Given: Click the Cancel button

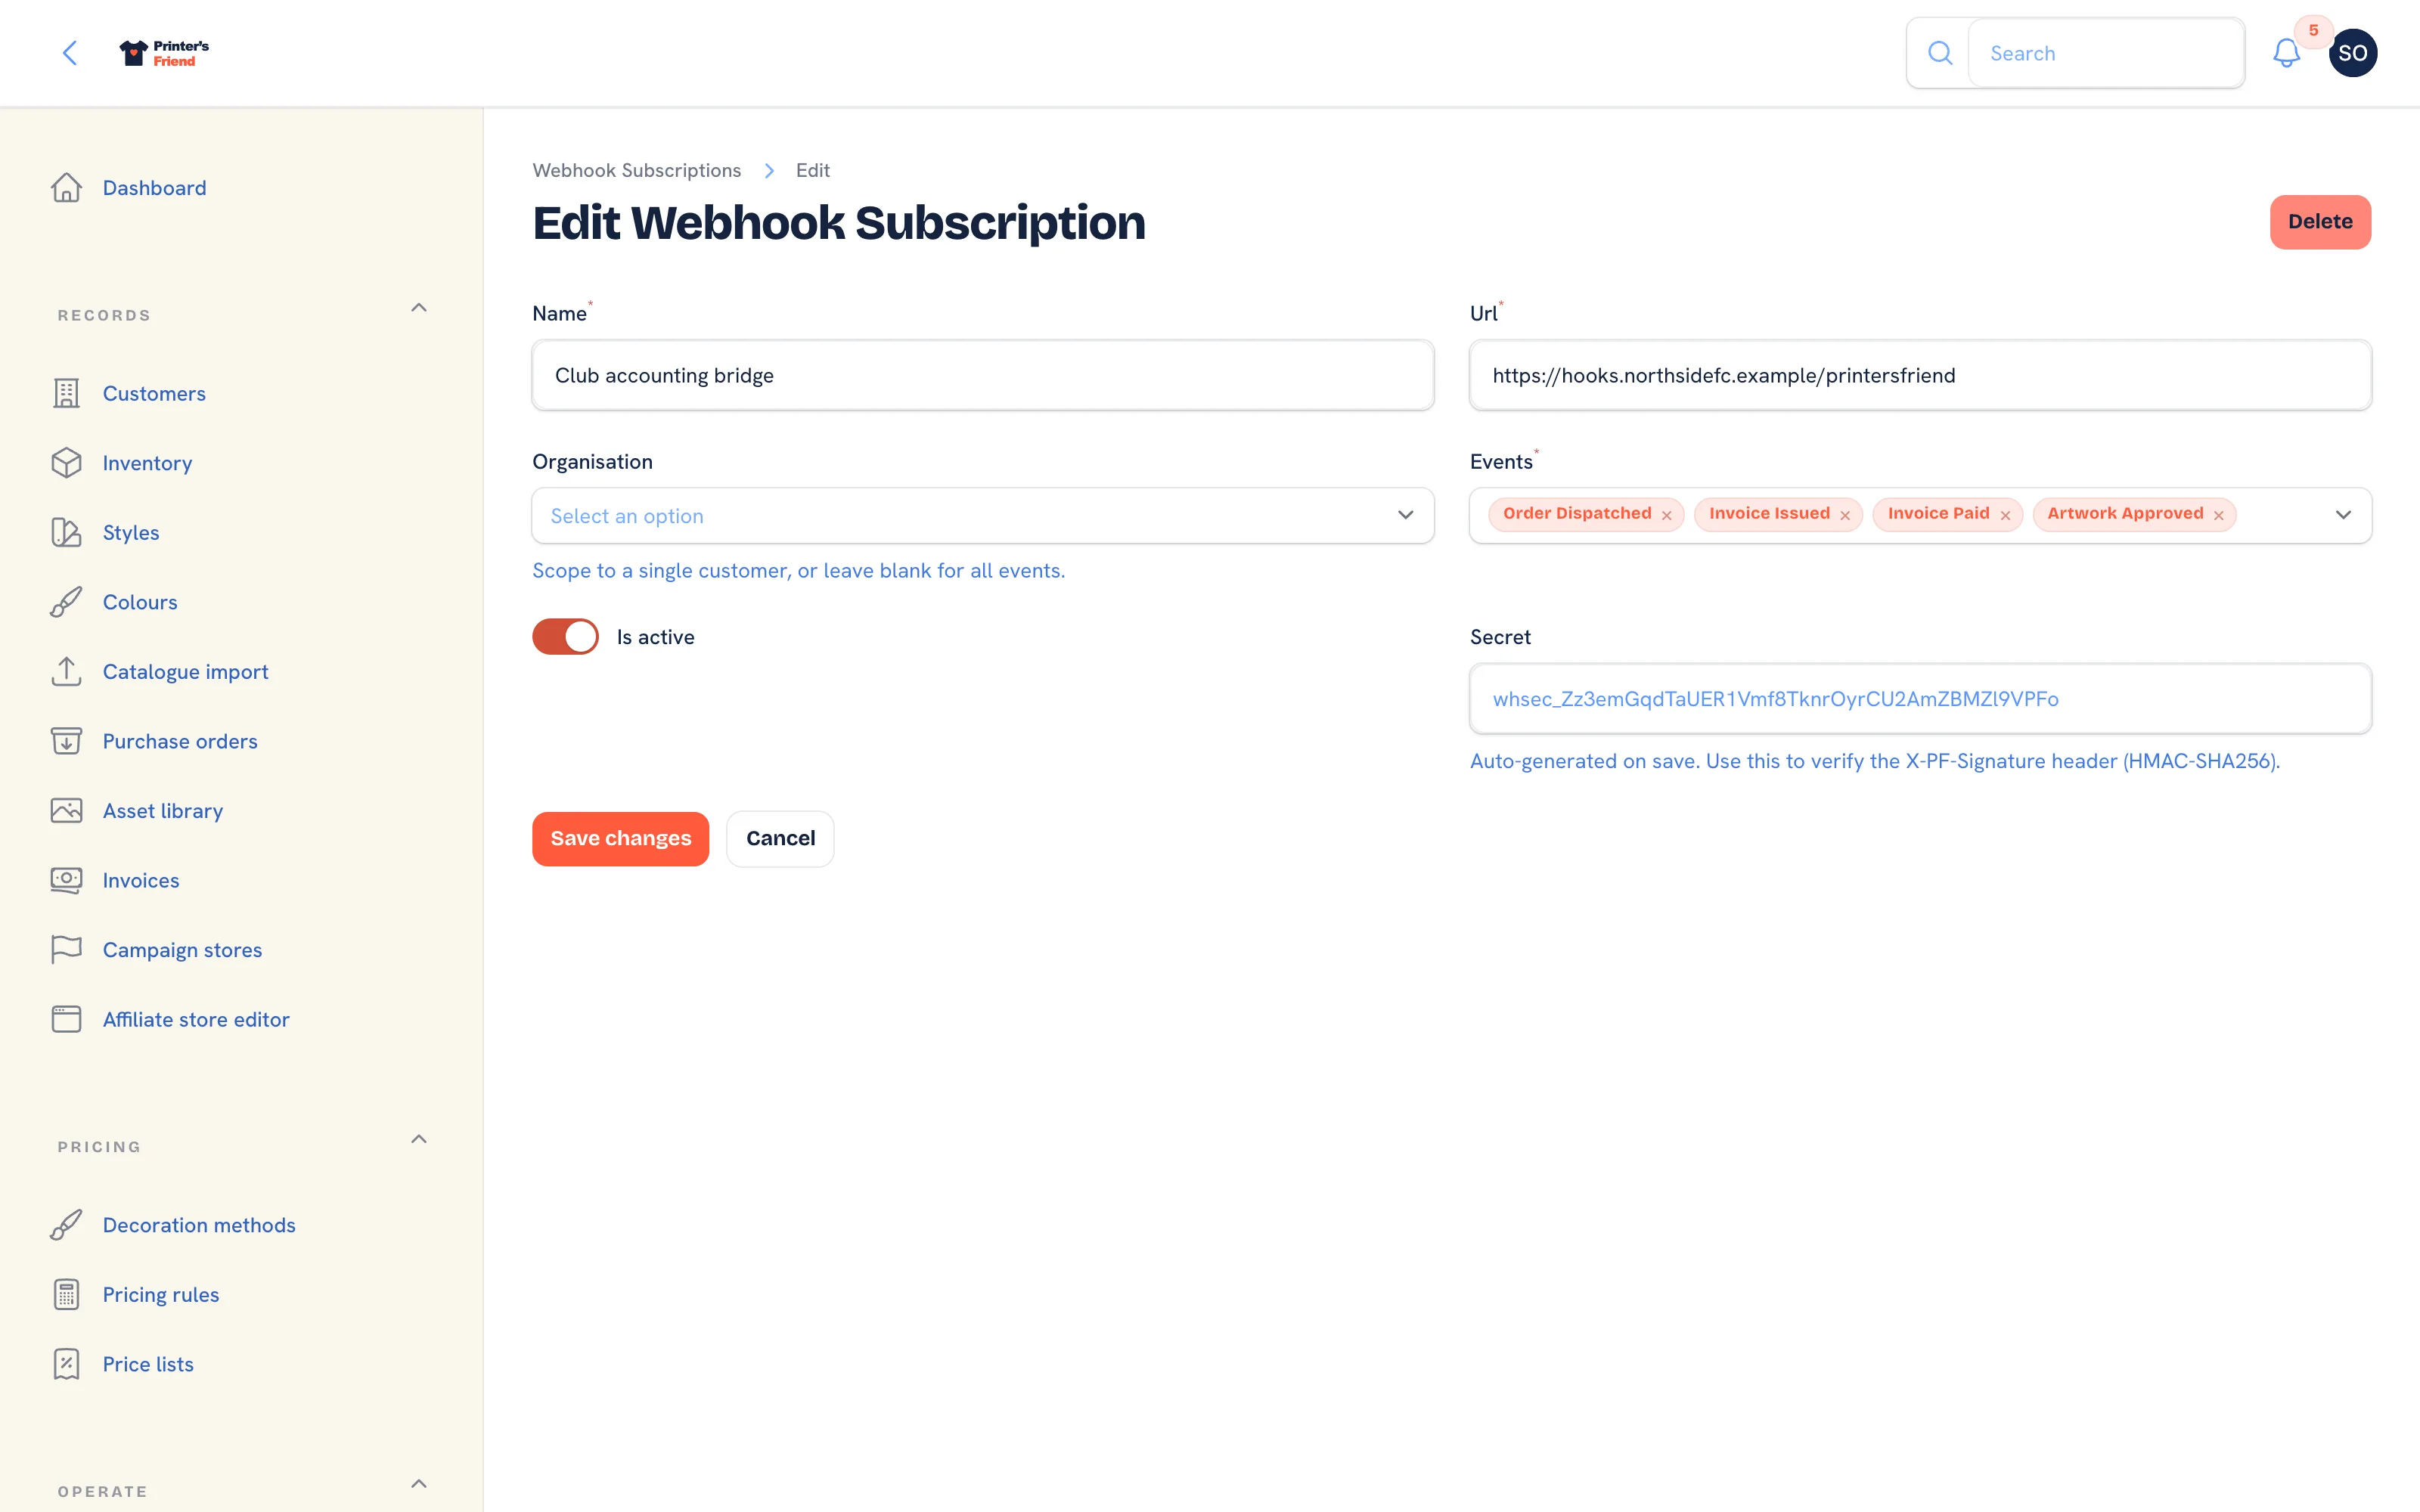Looking at the screenshot, I should (780, 838).
